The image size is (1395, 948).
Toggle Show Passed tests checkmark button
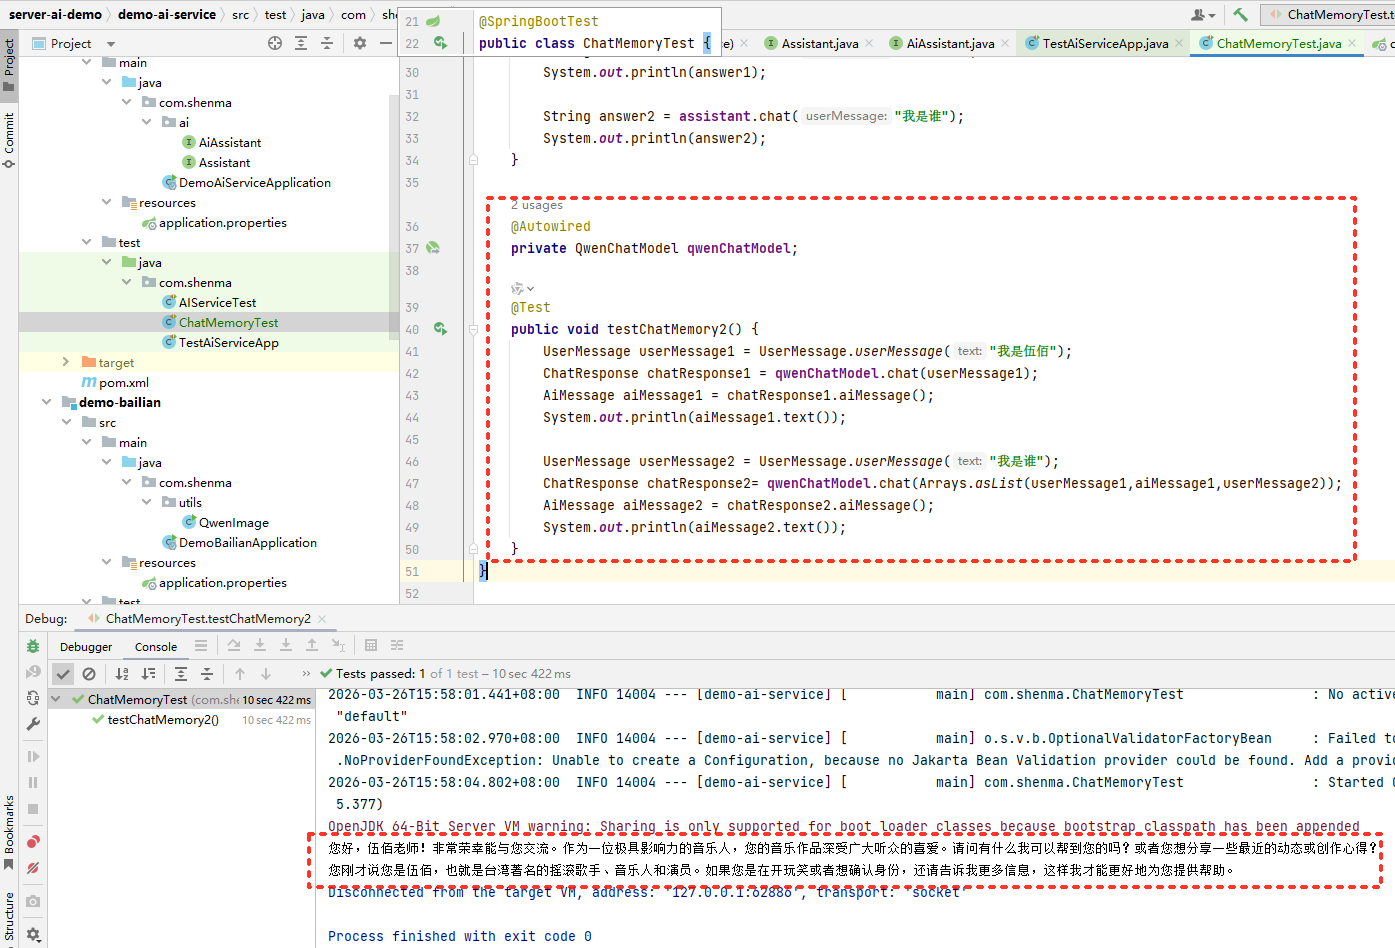coord(63,674)
